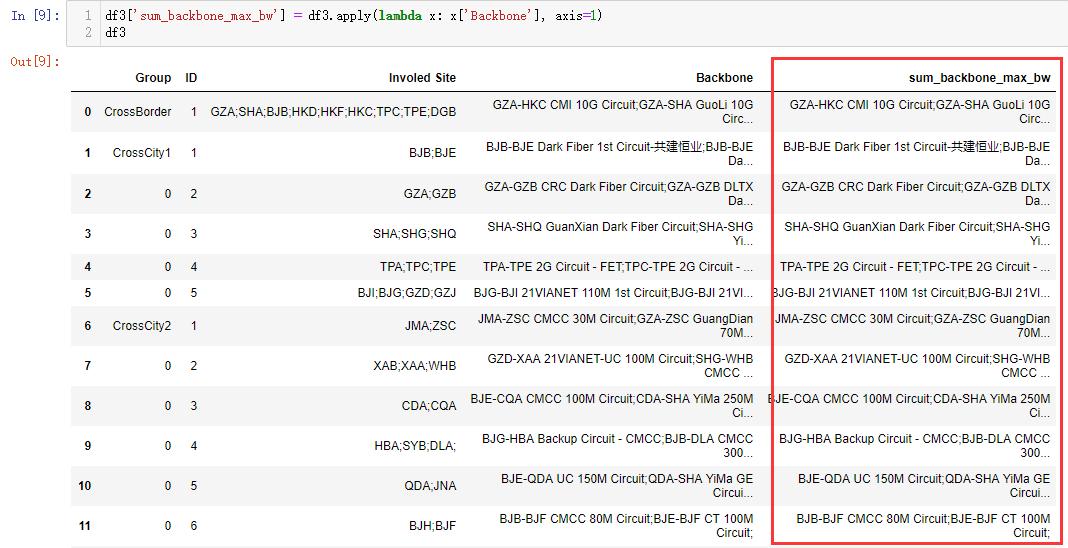Viewport: 1068px width, 548px height.
Task: Click the ID column header
Action: pyautogui.click(x=191, y=78)
